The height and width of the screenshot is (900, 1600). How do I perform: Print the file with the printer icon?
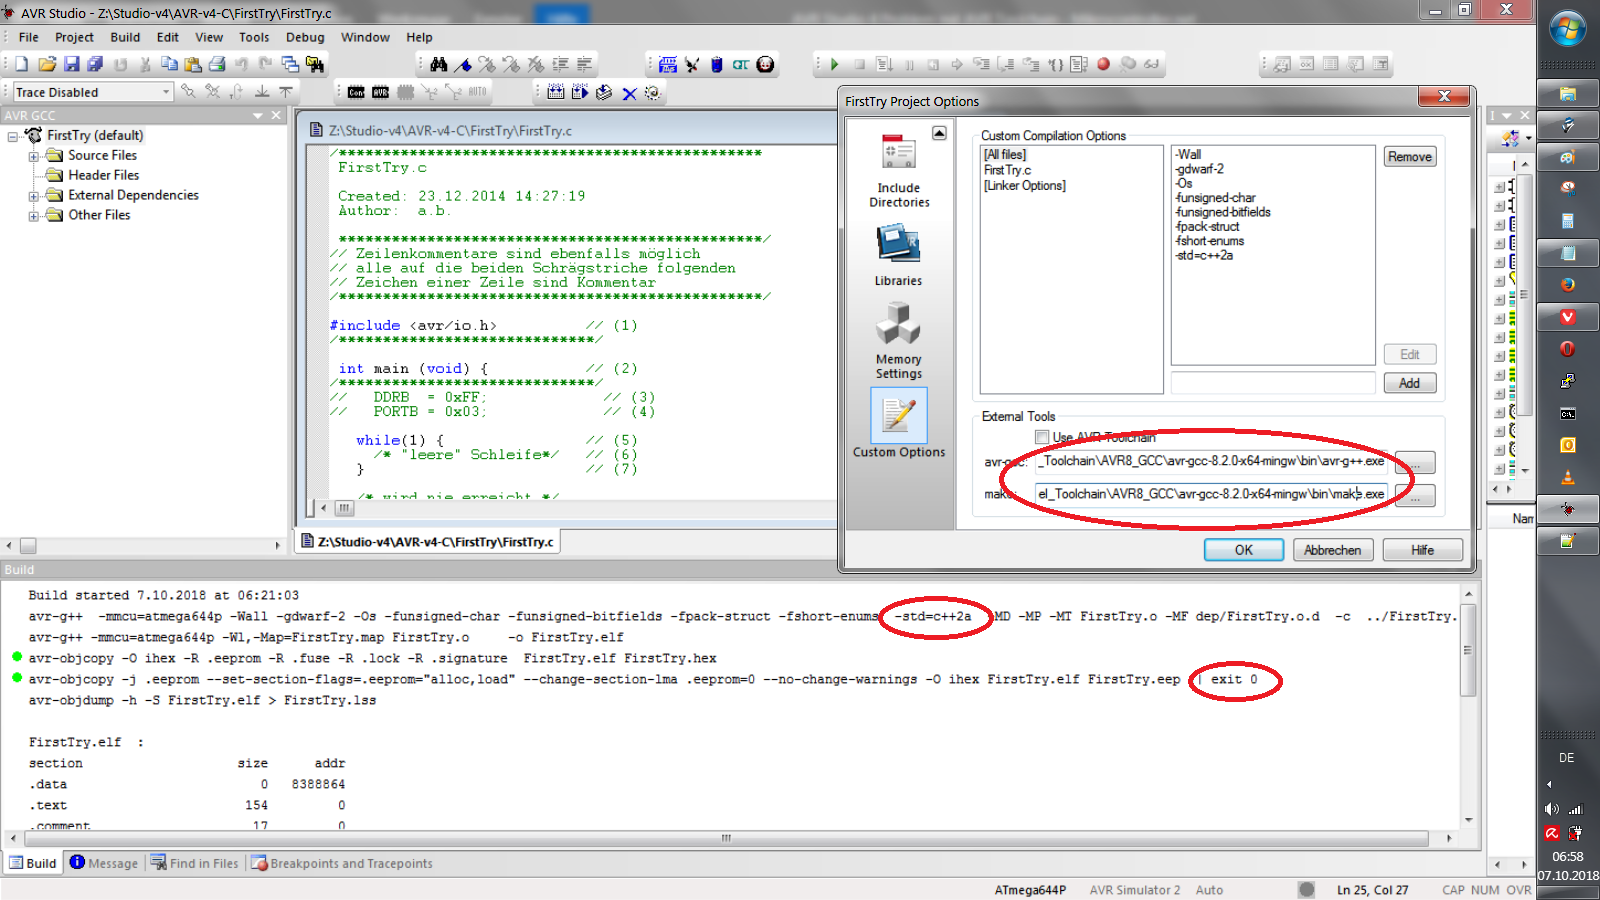tap(217, 64)
